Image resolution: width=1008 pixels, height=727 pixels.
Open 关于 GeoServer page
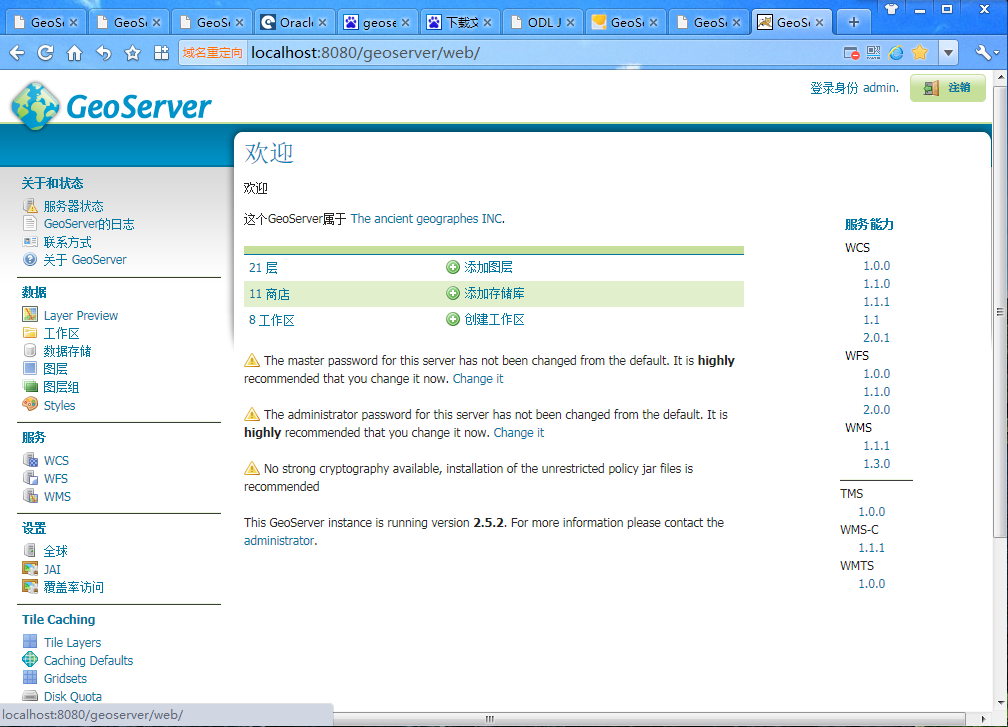click(x=85, y=260)
